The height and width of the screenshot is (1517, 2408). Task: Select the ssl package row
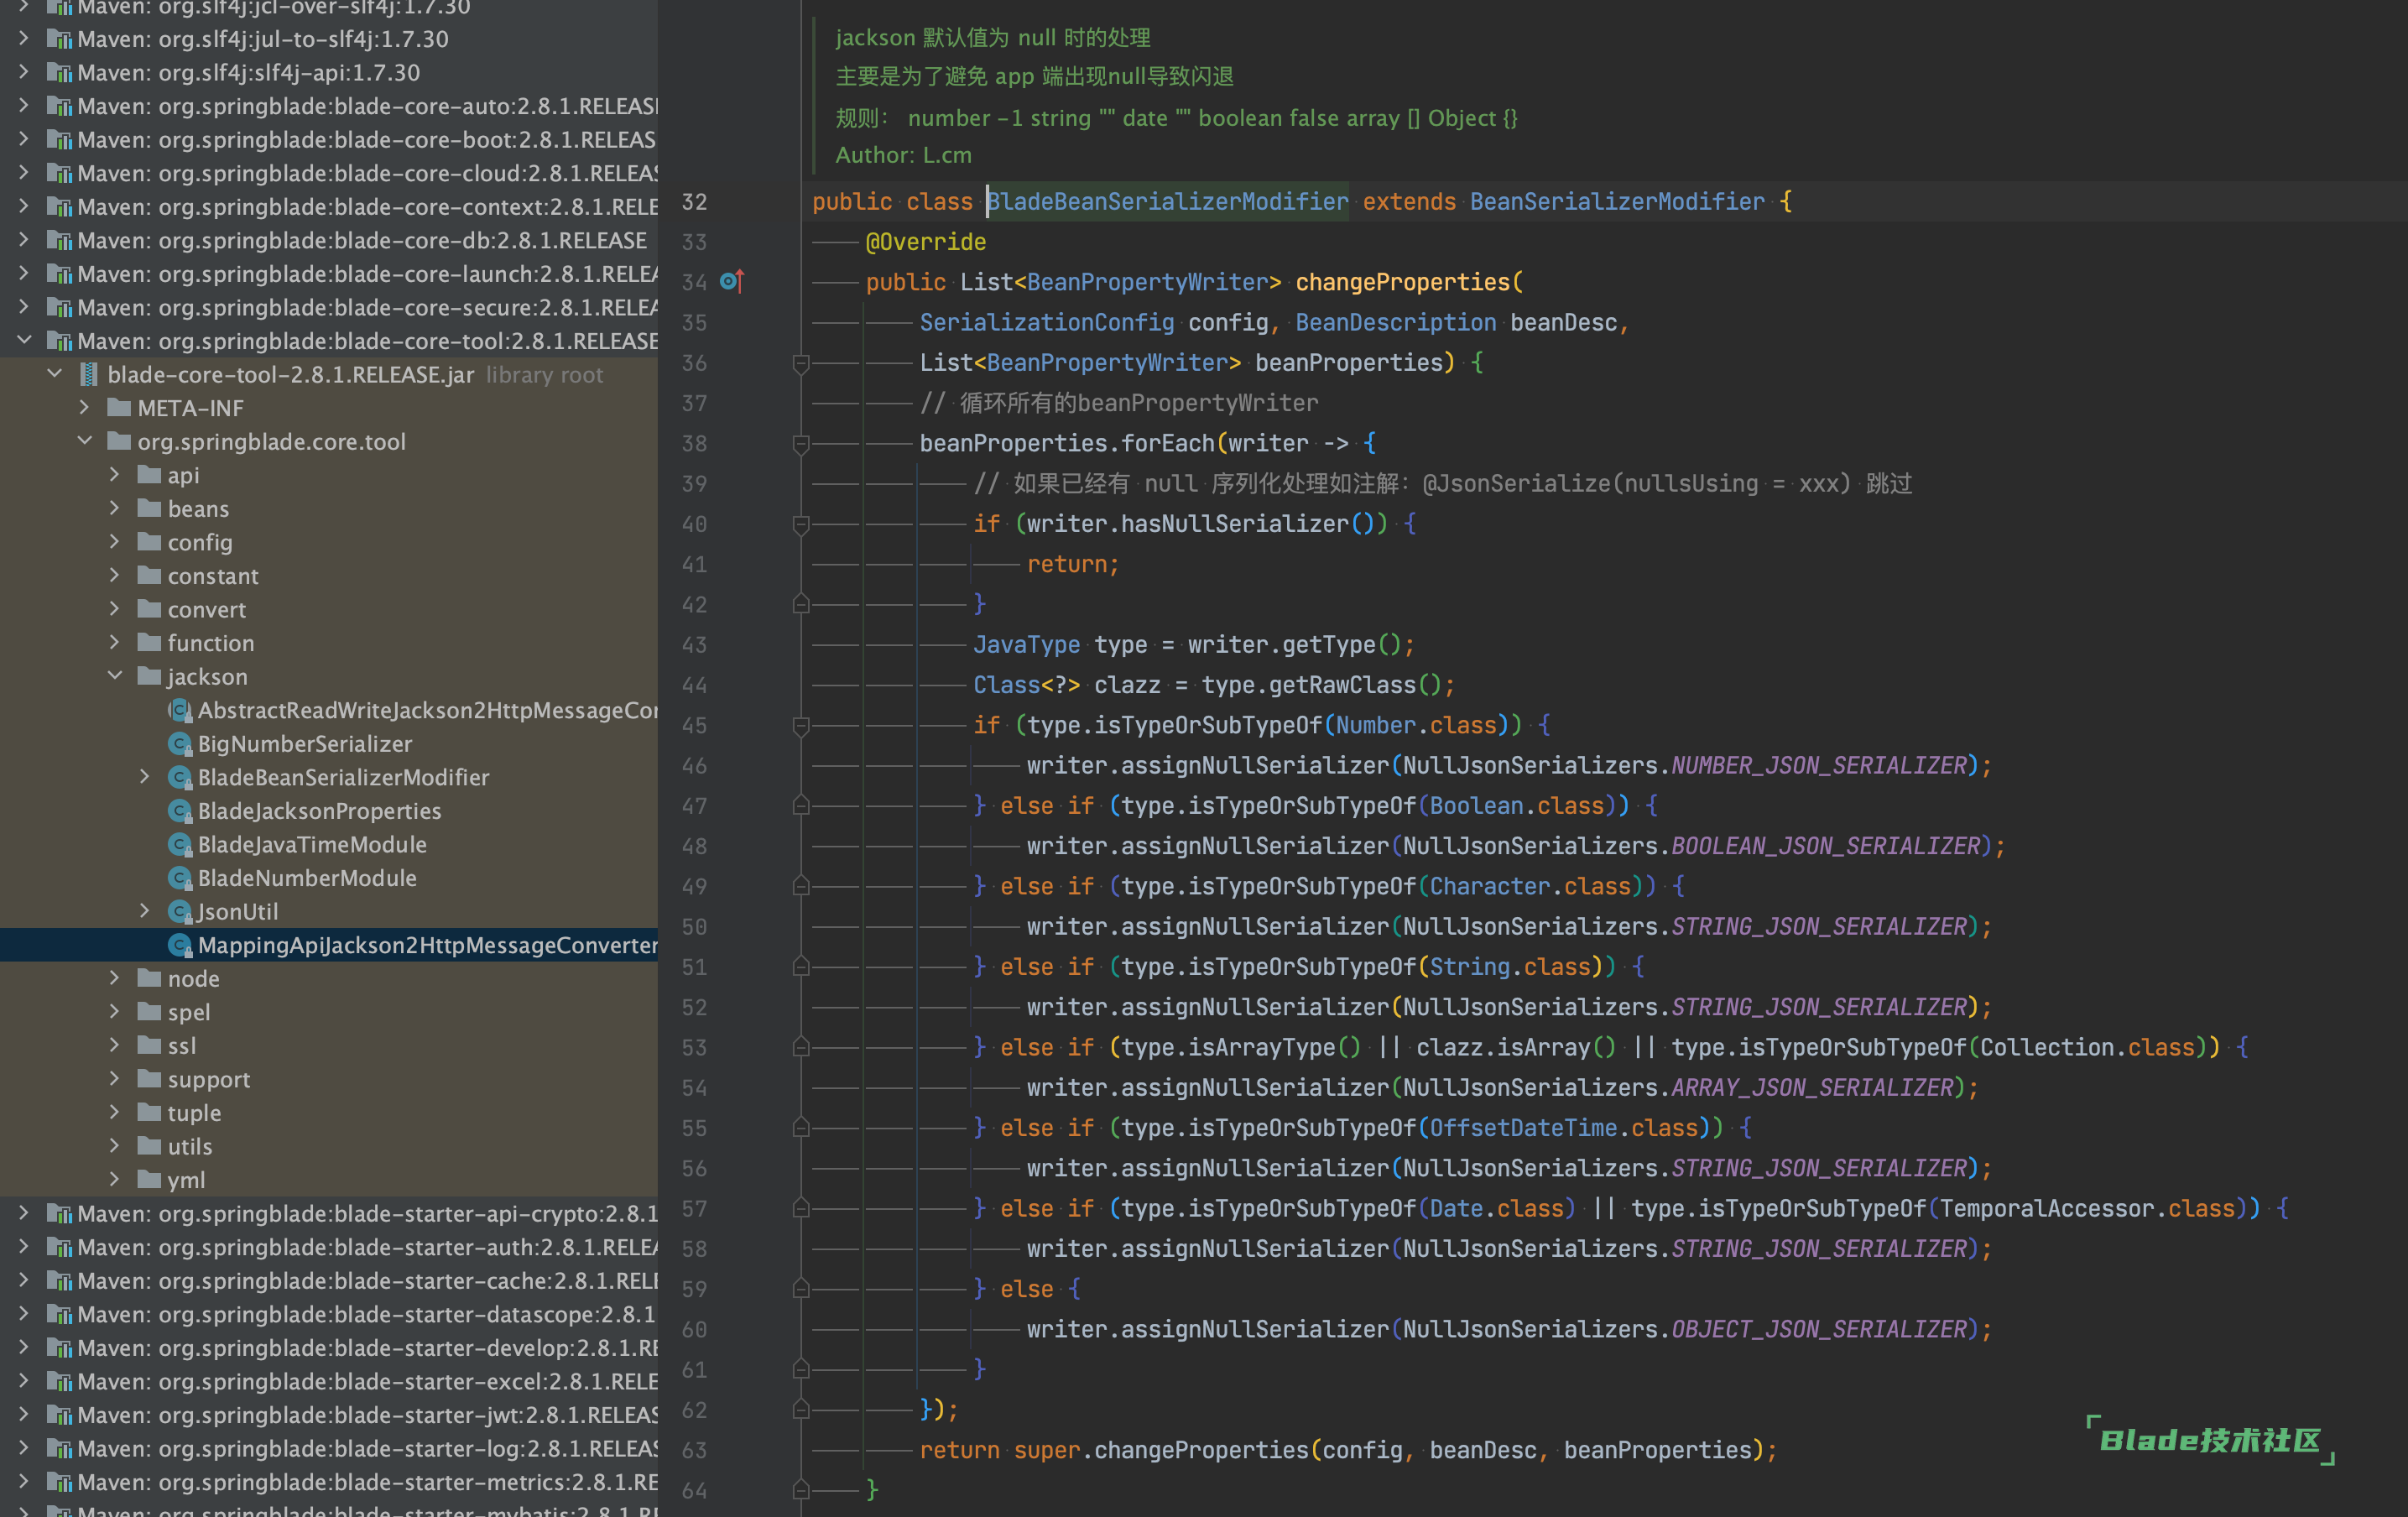(329, 1046)
